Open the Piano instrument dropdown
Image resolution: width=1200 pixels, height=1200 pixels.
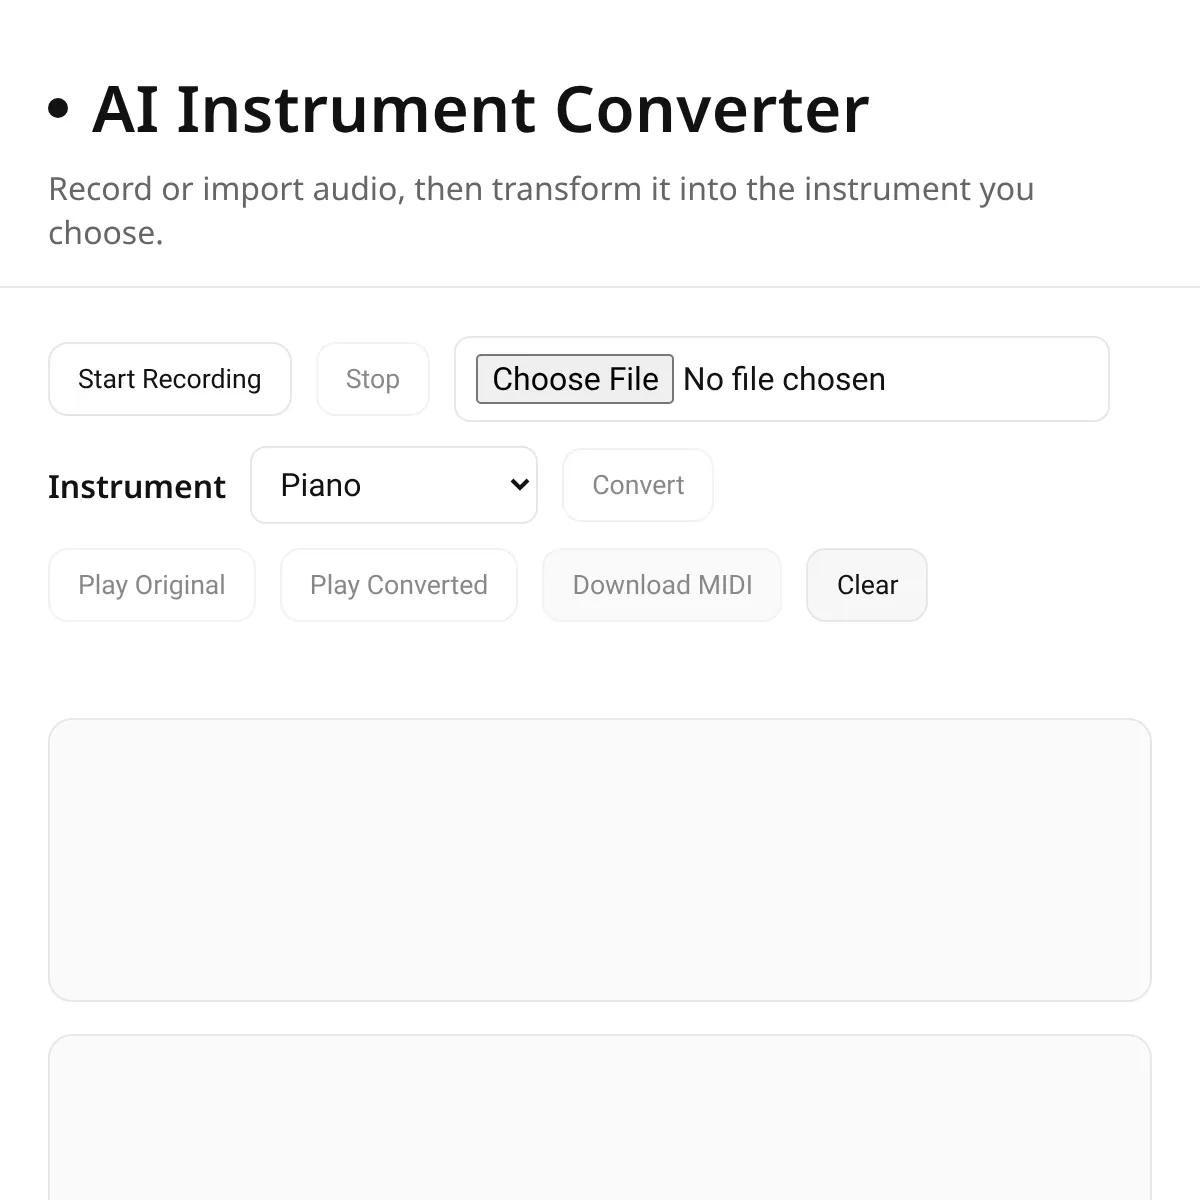pyautogui.click(x=393, y=485)
